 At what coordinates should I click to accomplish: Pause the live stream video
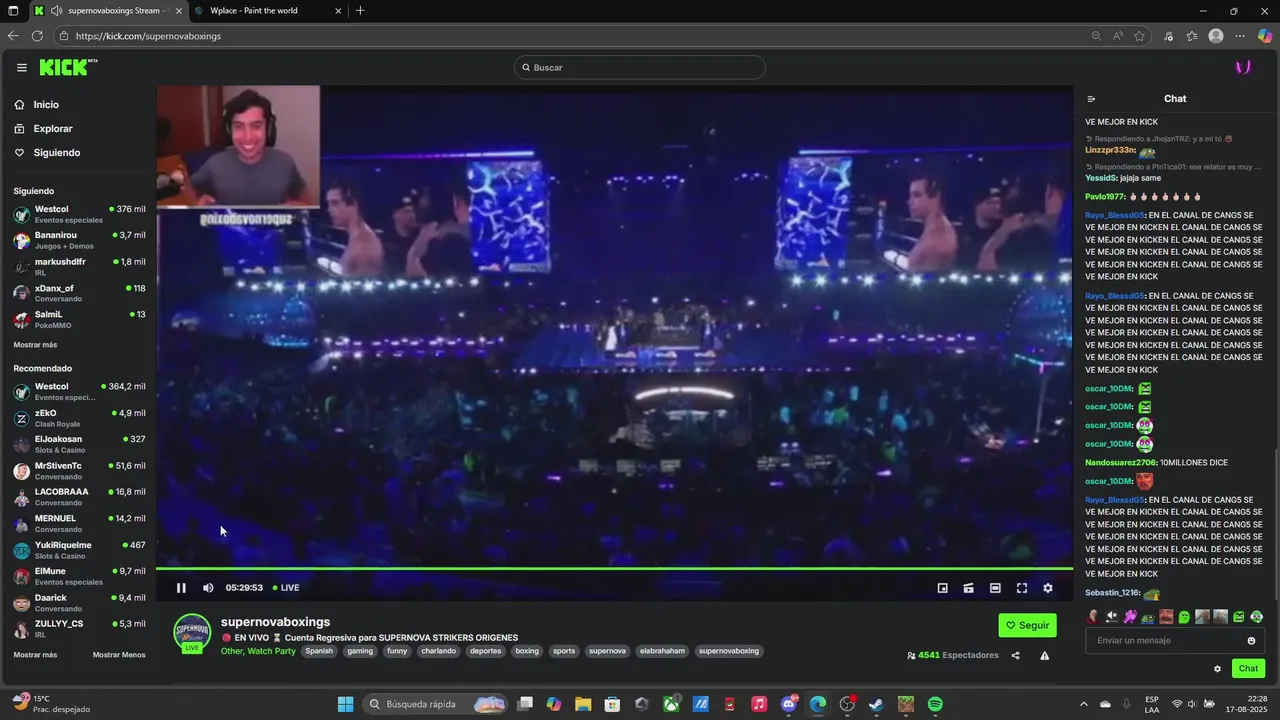click(181, 588)
